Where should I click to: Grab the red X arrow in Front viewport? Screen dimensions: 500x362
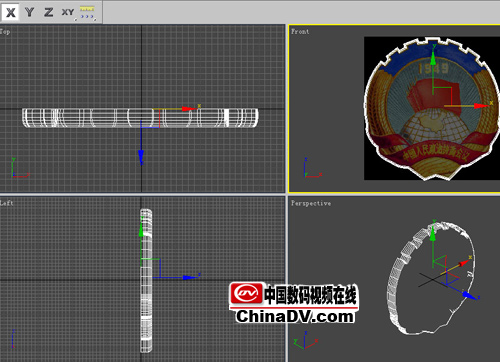click(481, 106)
